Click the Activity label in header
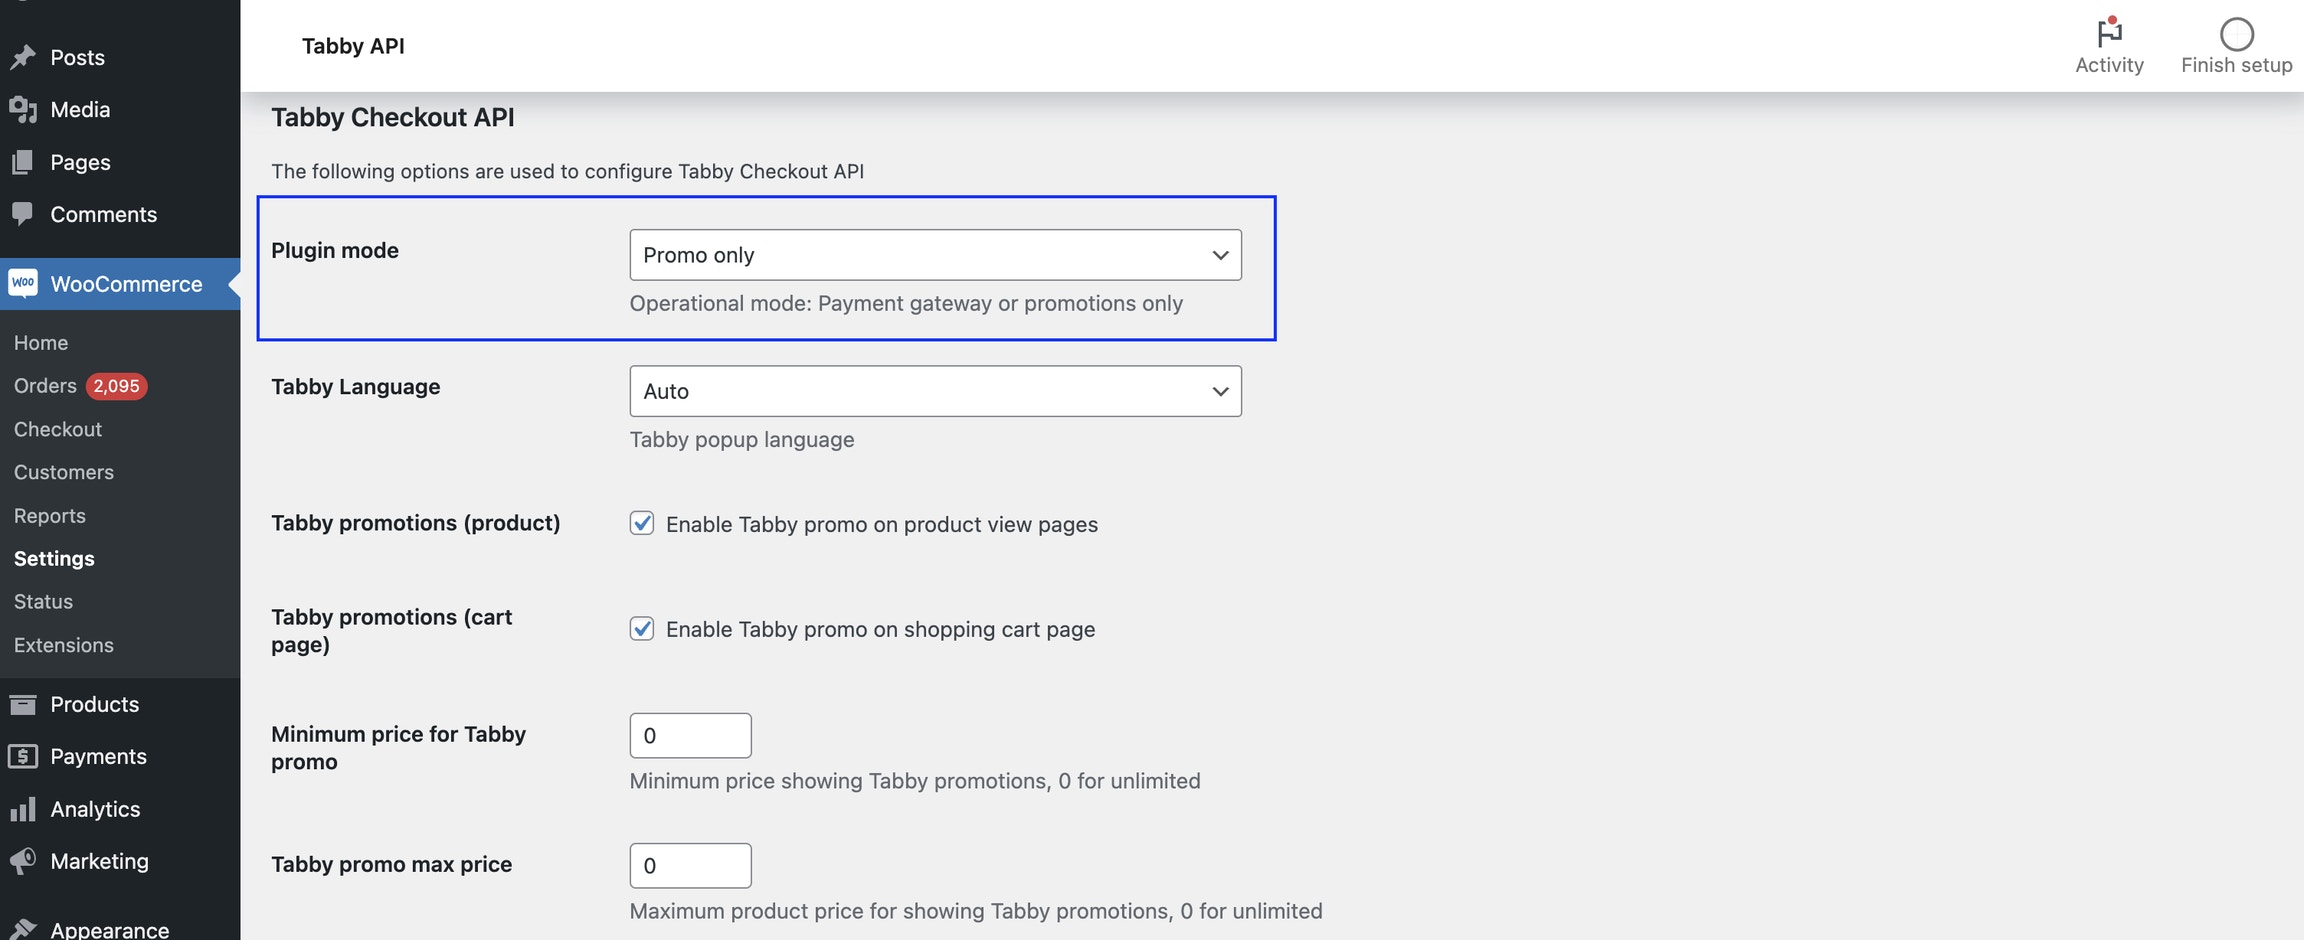2304x940 pixels. (2109, 65)
